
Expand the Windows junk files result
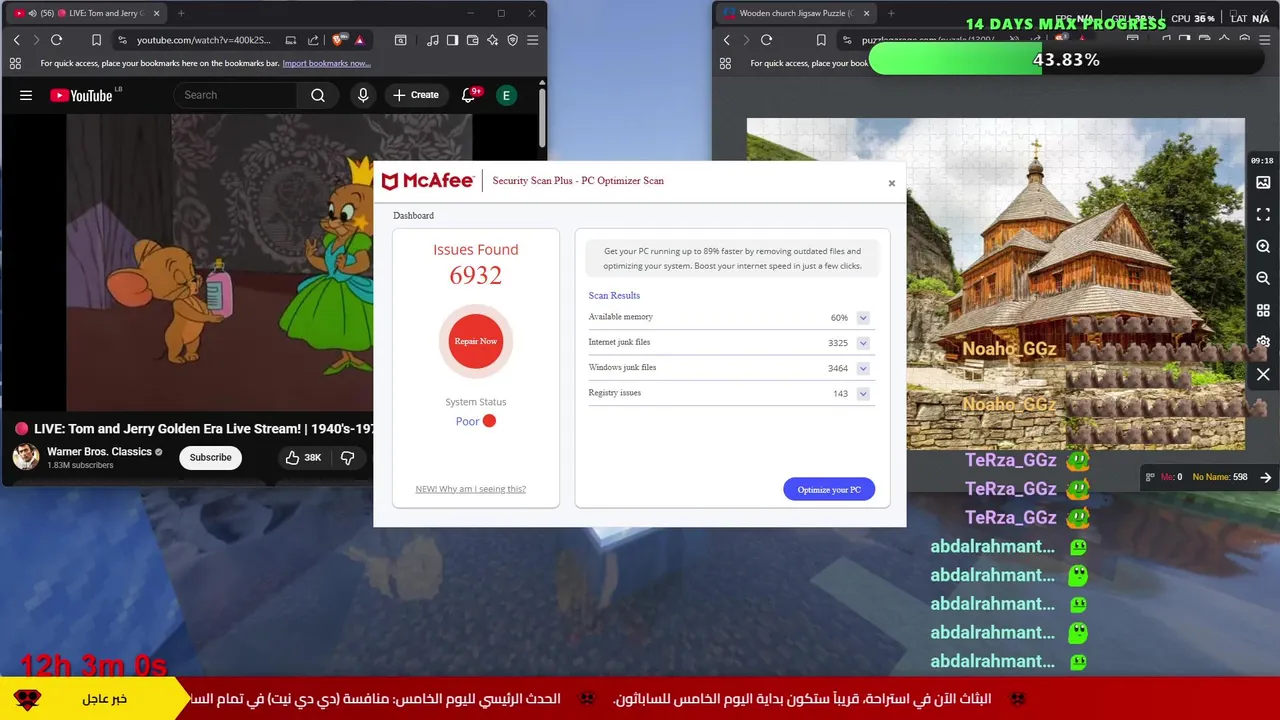click(x=862, y=368)
